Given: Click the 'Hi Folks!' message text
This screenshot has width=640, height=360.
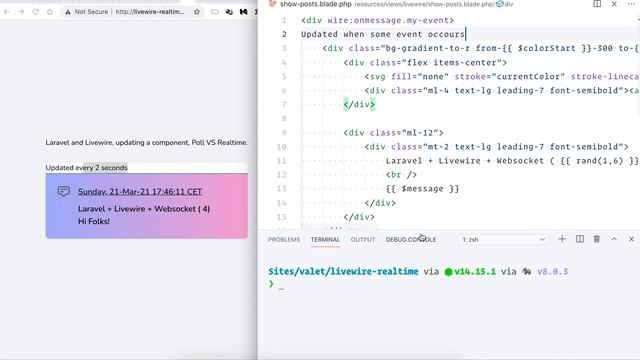Looking at the screenshot, I should [x=94, y=221].
